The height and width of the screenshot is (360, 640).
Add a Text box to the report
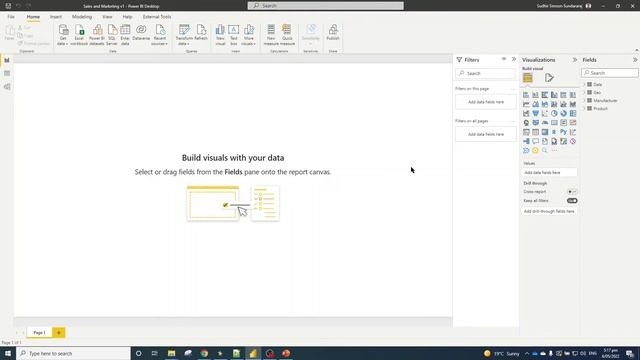click(x=233, y=35)
